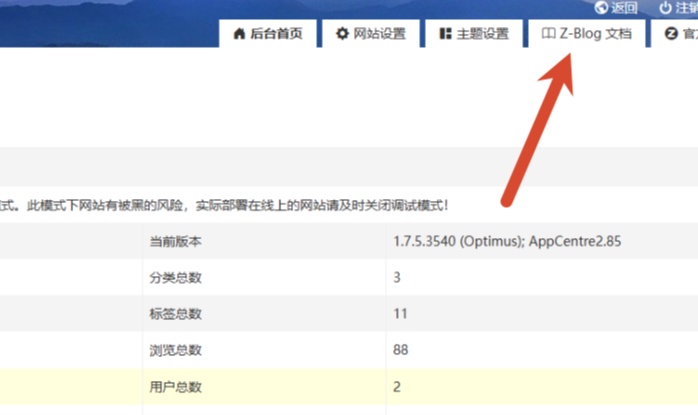Click the globe icon beside 返回

[x=601, y=8]
